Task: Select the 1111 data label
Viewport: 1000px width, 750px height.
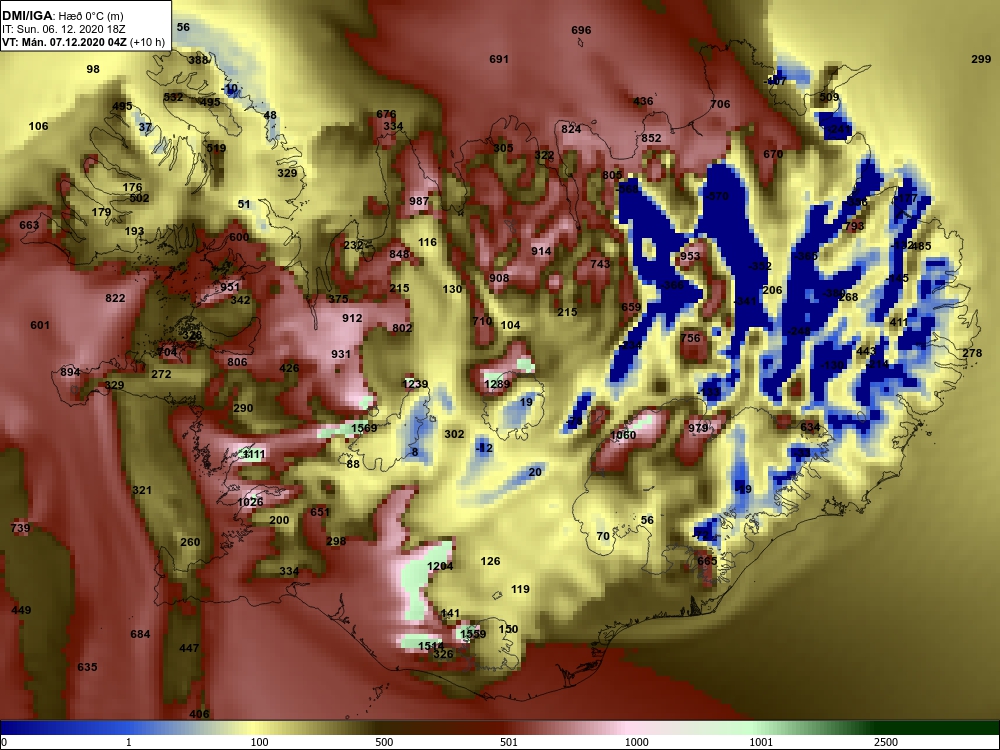Action: [x=253, y=453]
